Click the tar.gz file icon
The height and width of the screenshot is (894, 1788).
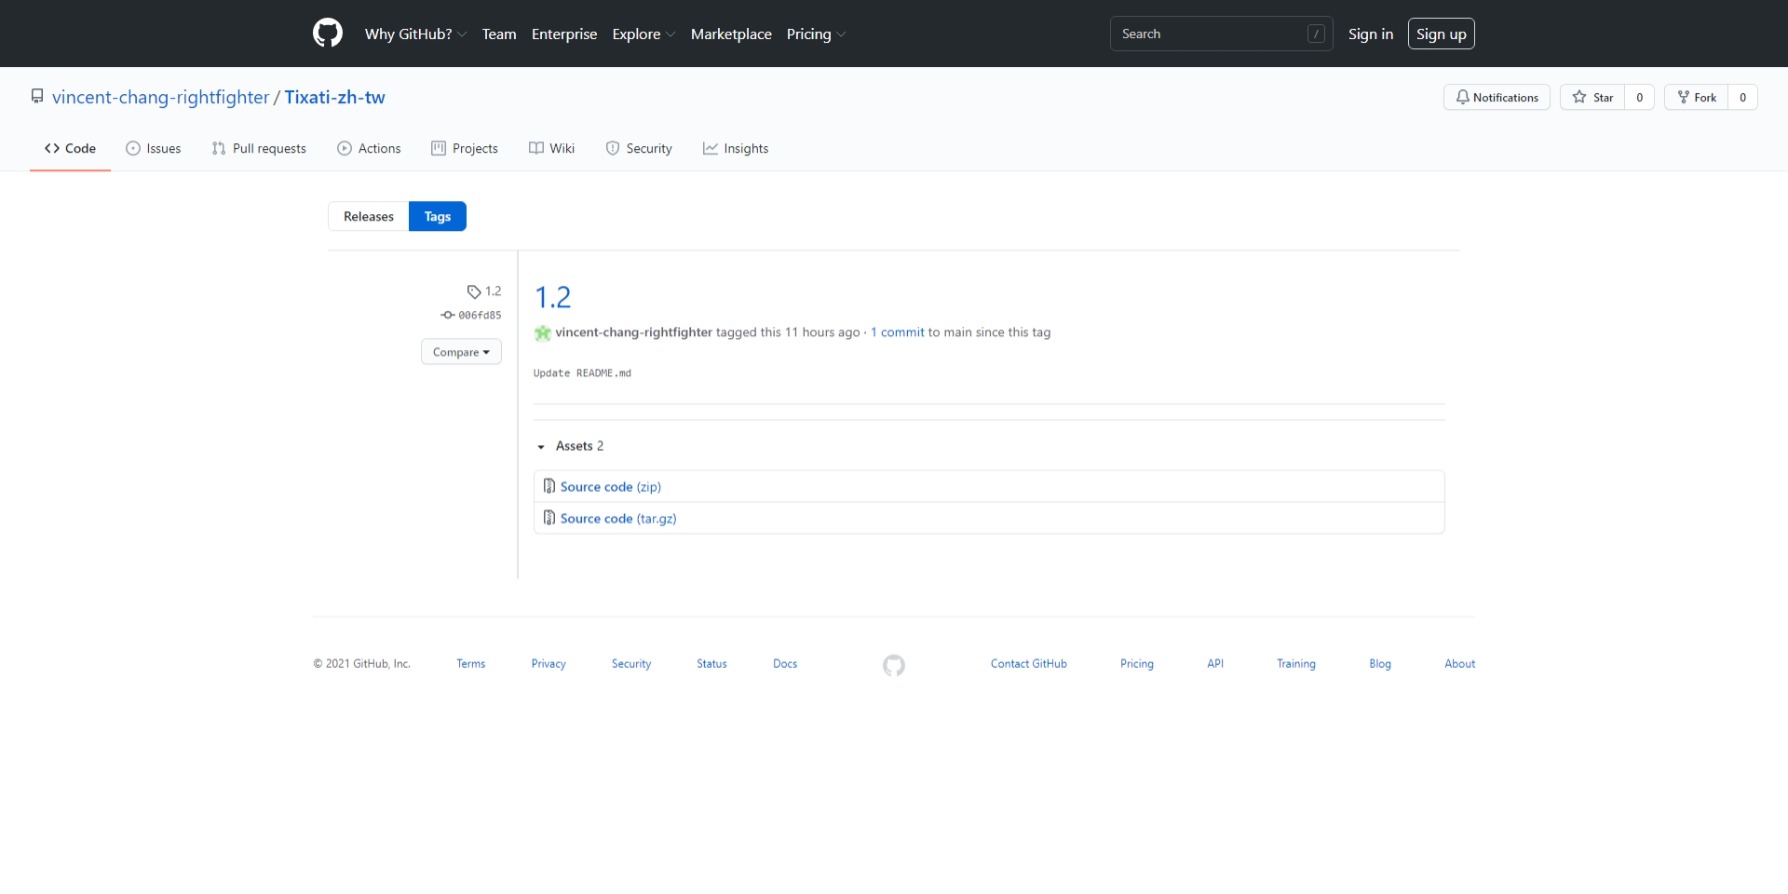pyautogui.click(x=549, y=517)
